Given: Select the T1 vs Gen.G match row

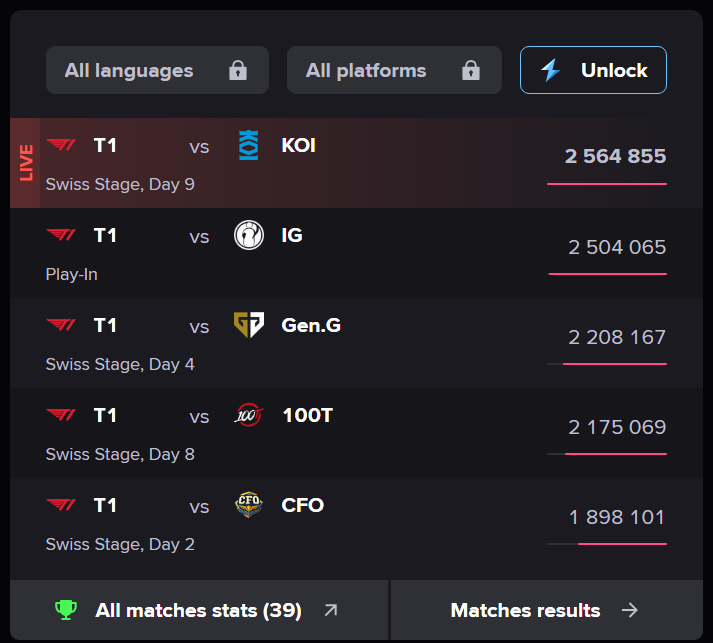Looking at the screenshot, I should click(300, 343).
